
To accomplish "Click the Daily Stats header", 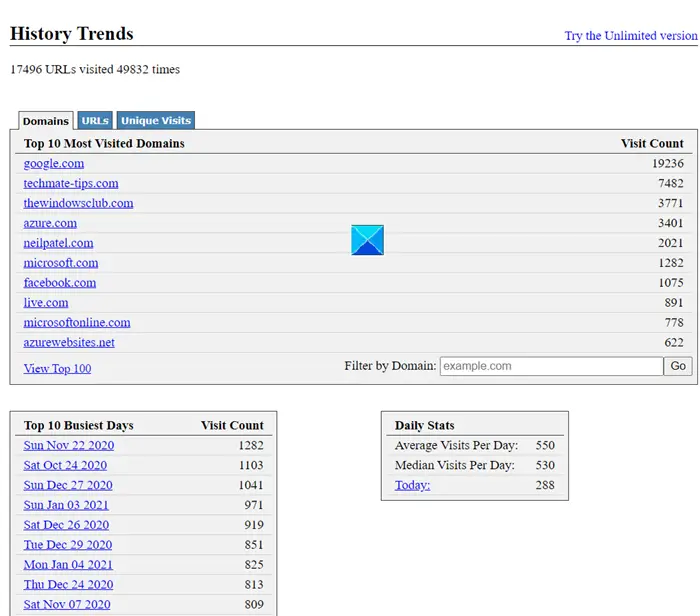I will [x=425, y=425].
